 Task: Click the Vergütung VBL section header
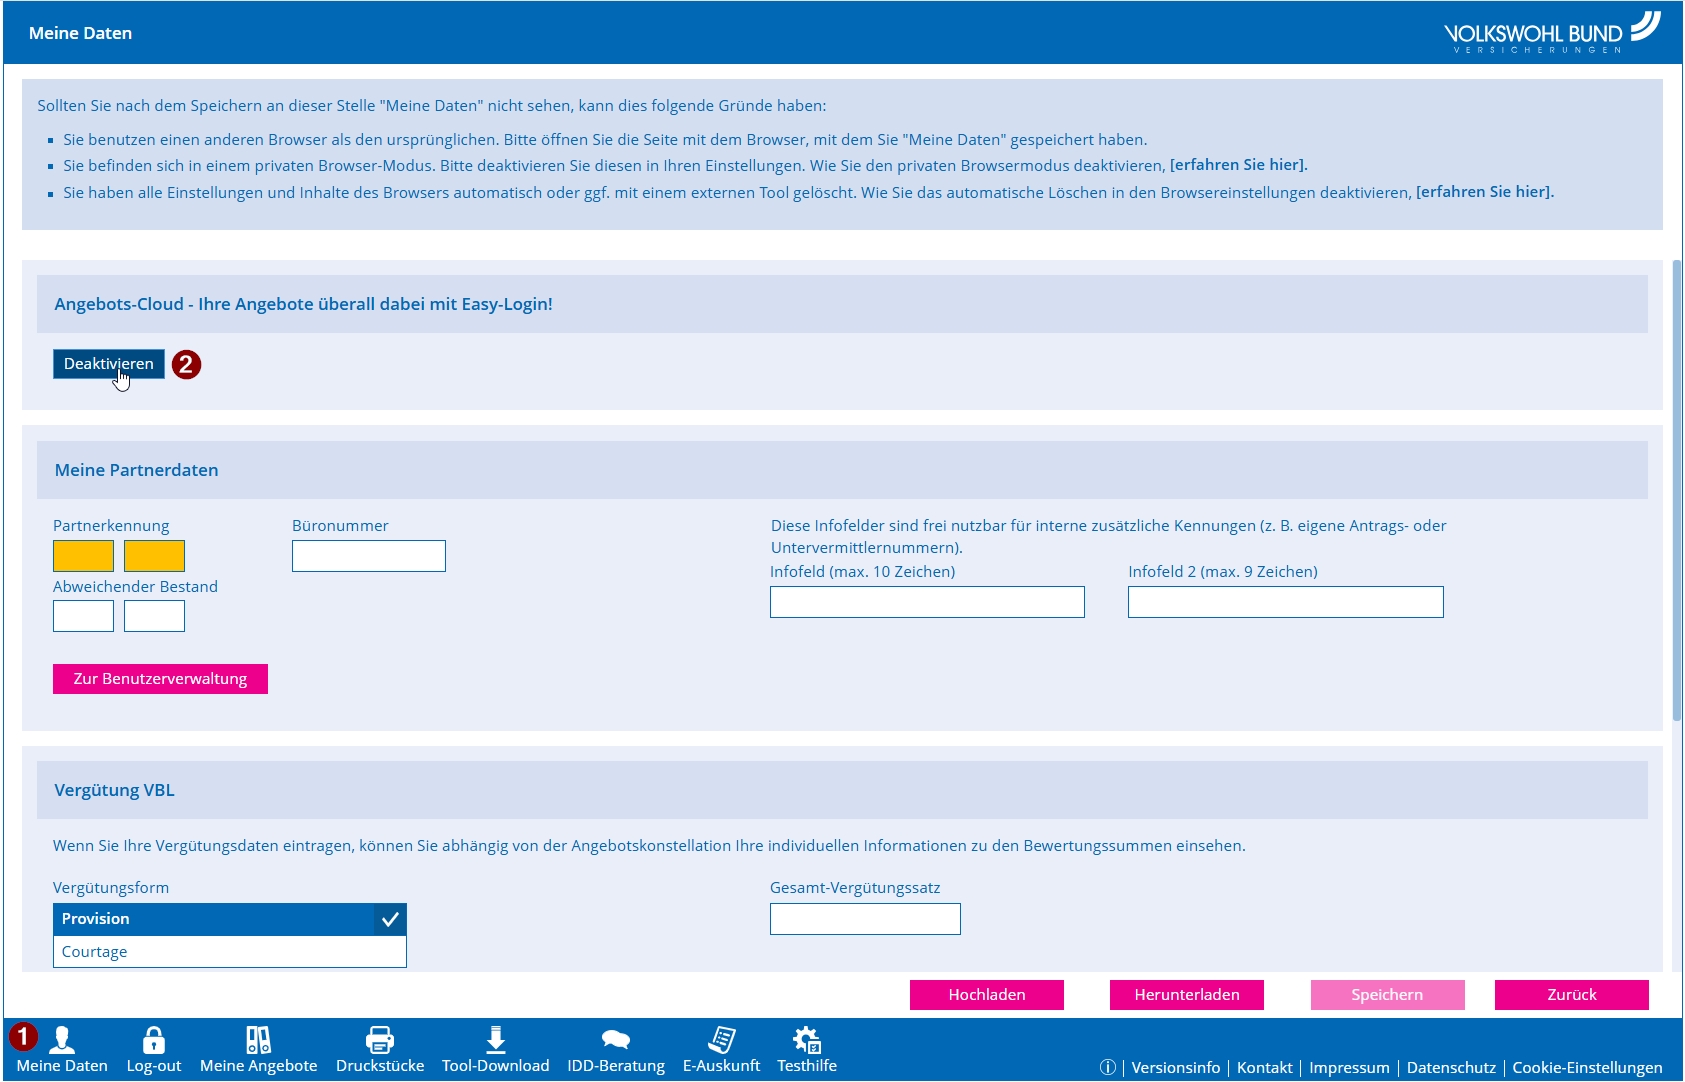(842, 790)
